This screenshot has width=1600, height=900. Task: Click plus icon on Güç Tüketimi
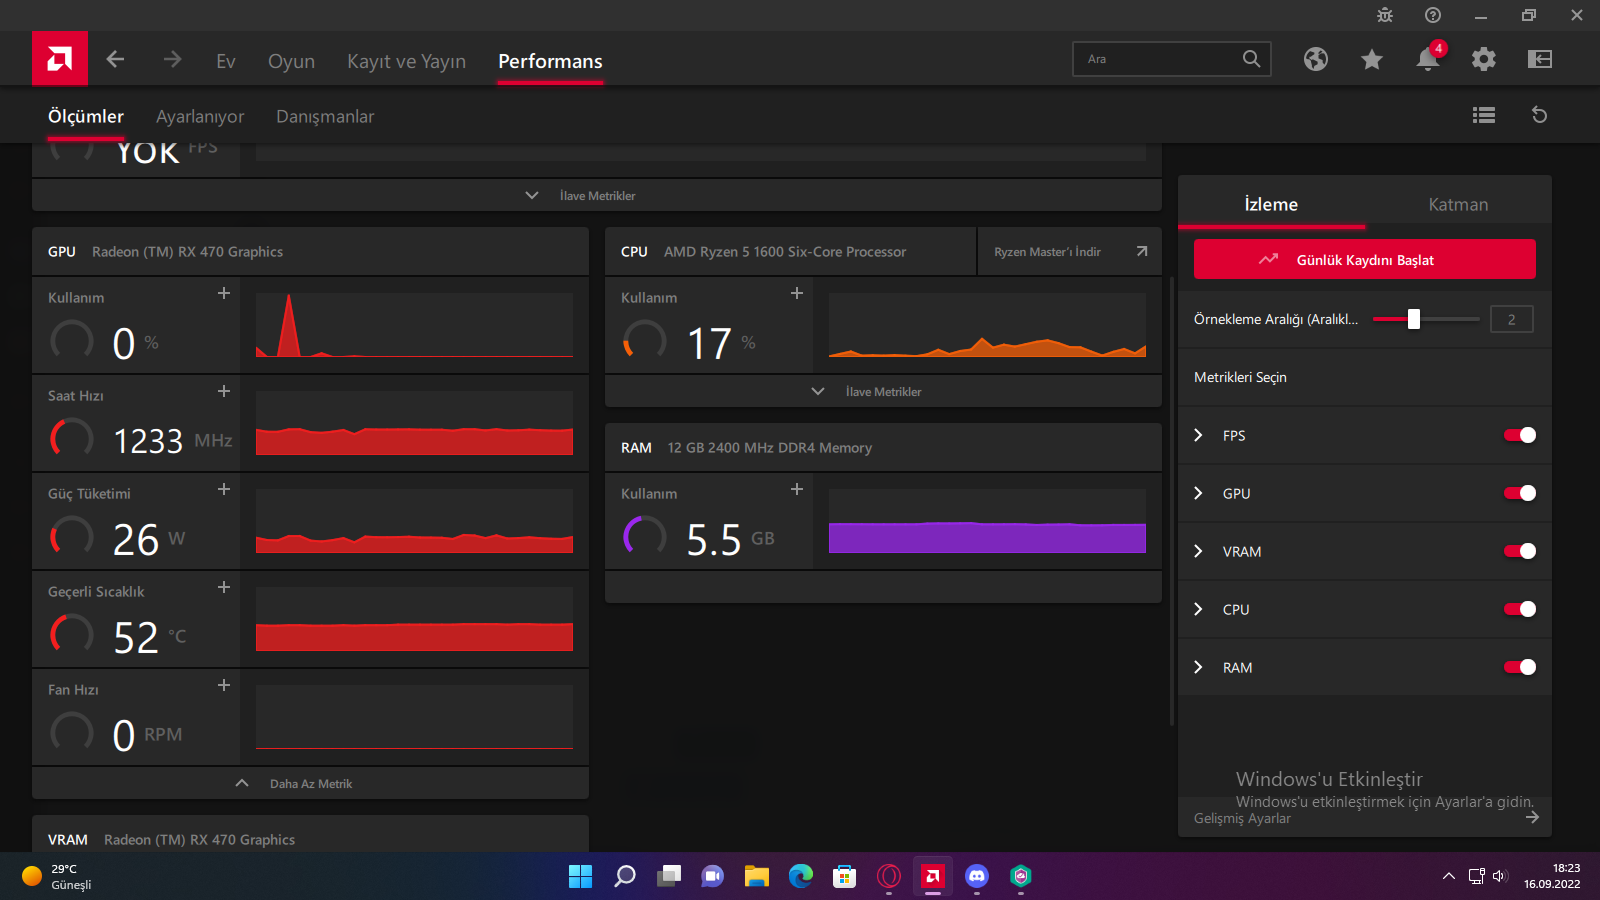[x=224, y=489]
